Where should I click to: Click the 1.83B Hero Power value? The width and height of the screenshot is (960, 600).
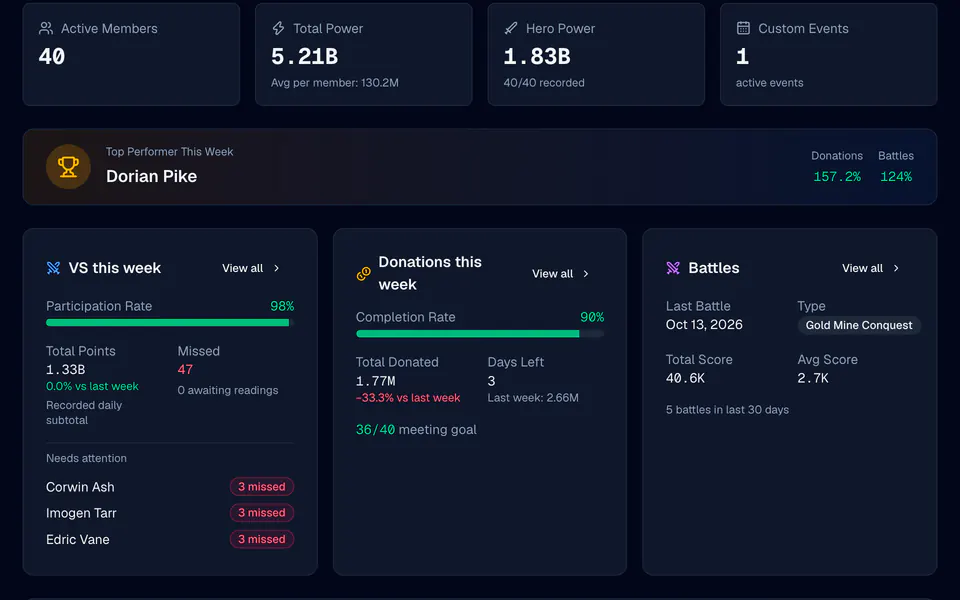(537, 56)
